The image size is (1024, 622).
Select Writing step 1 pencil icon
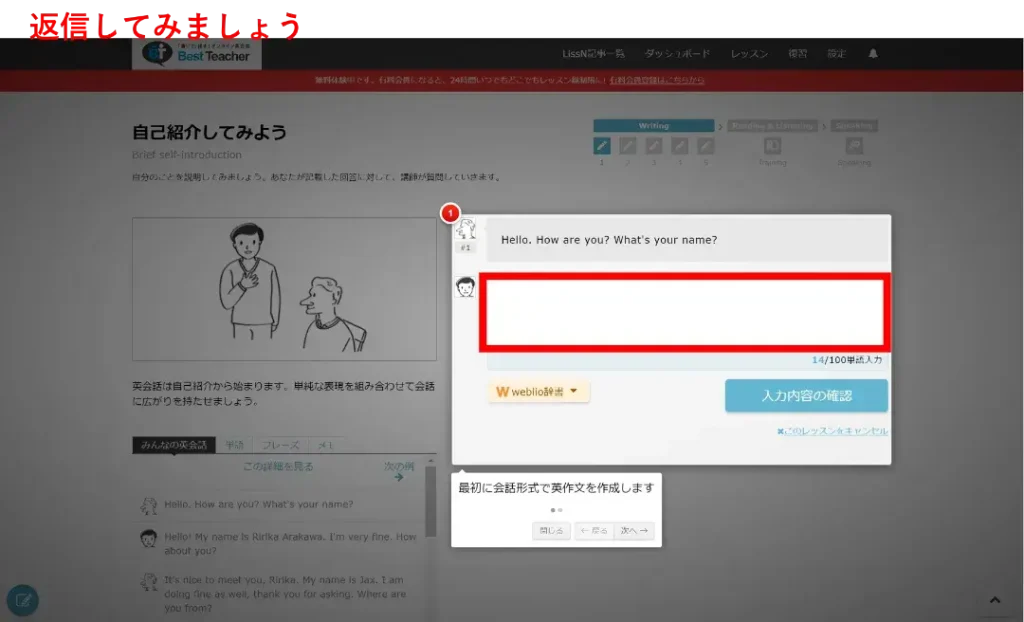click(601, 146)
